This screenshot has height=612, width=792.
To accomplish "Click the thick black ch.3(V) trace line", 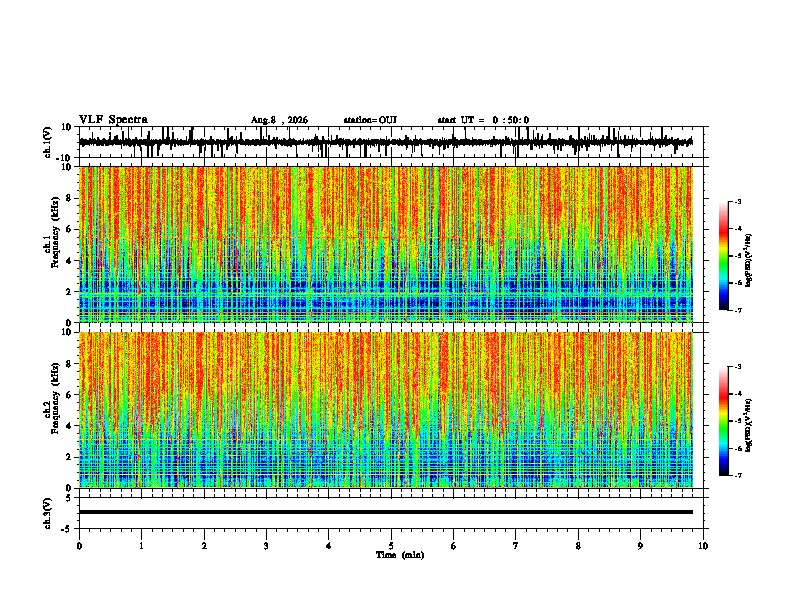I will tap(386, 512).
